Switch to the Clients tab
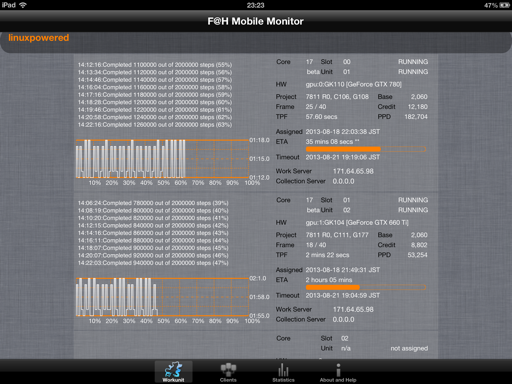The height and width of the screenshot is (384, 512). (228, 372)
